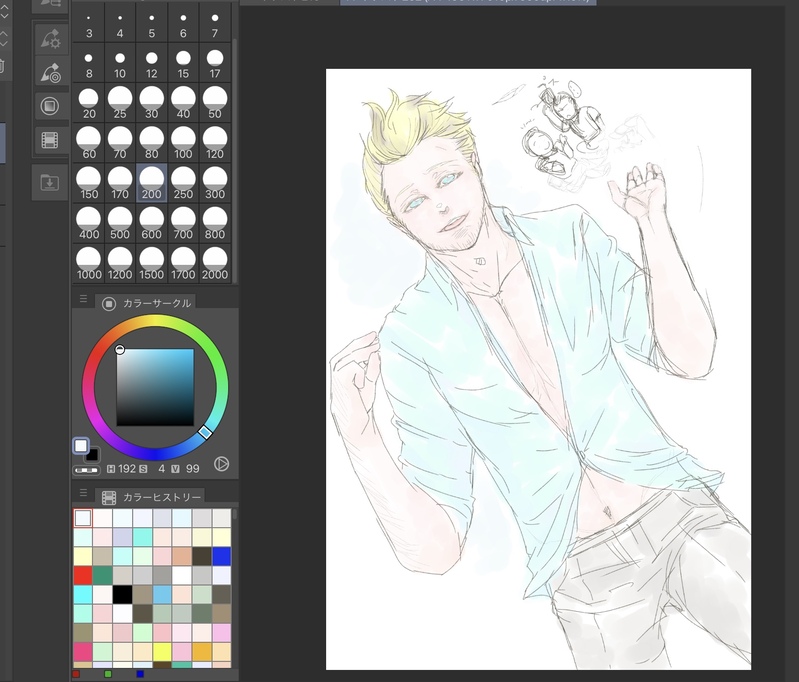The image size is (799, 682).
Task: Apply the 500 brush size
Action: click(120, 223)
